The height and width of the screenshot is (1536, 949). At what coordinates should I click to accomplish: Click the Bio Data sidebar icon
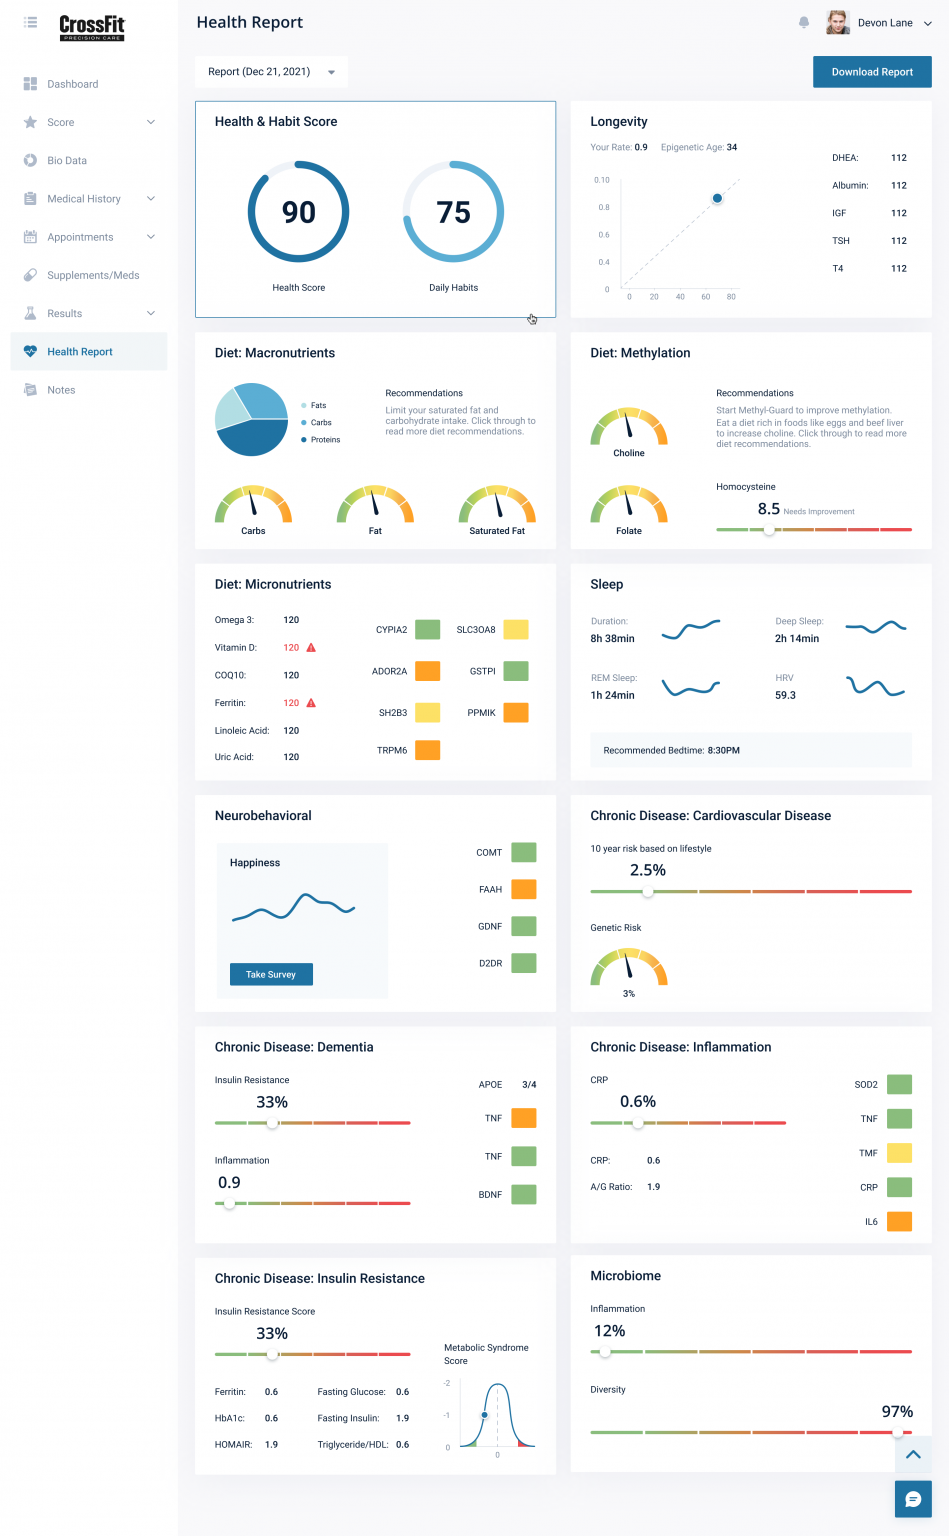(x=30, y=160)
